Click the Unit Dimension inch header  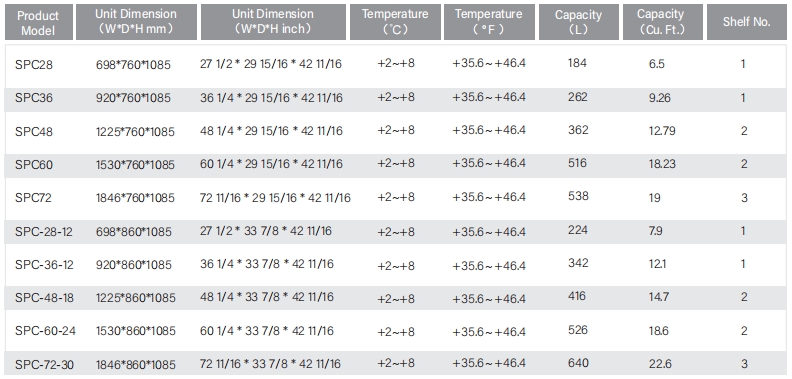(x=273, y=22)
